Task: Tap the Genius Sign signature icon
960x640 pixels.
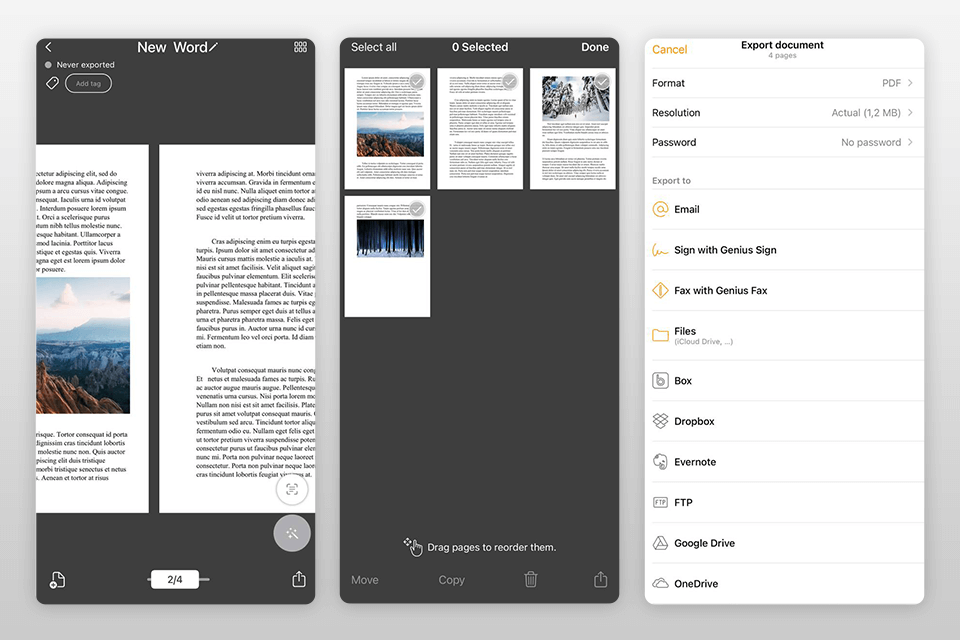Action: 660,250
